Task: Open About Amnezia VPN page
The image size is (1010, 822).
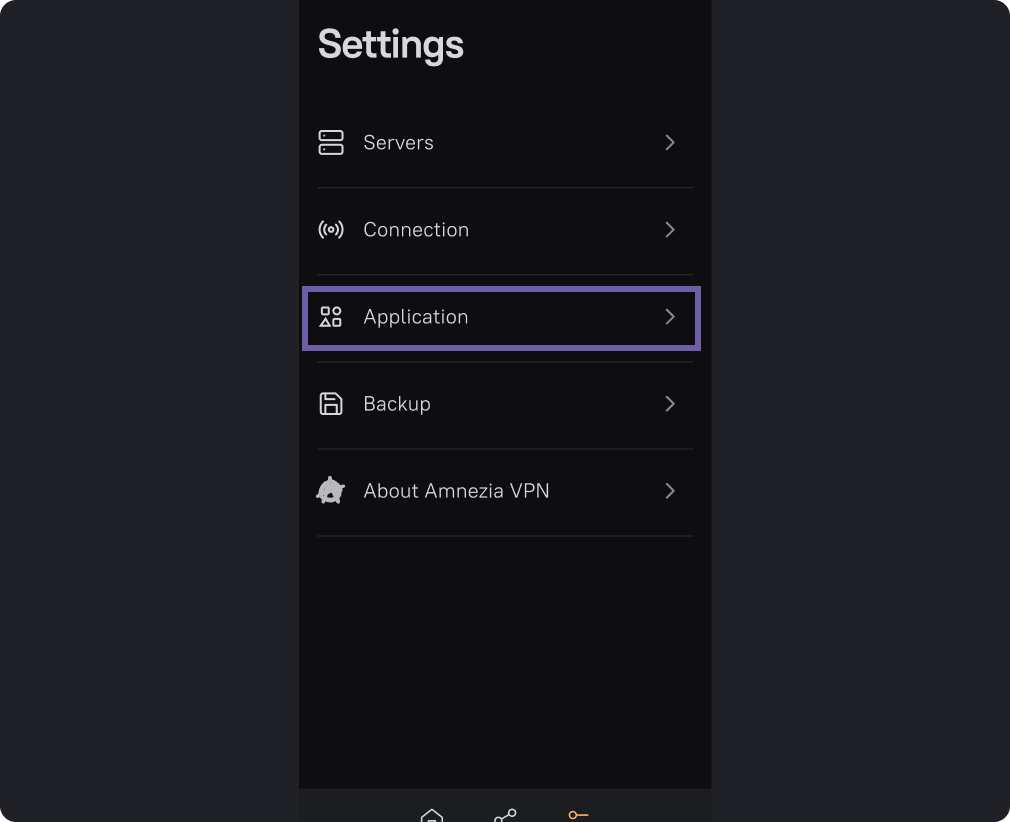Action: (456, 491)
